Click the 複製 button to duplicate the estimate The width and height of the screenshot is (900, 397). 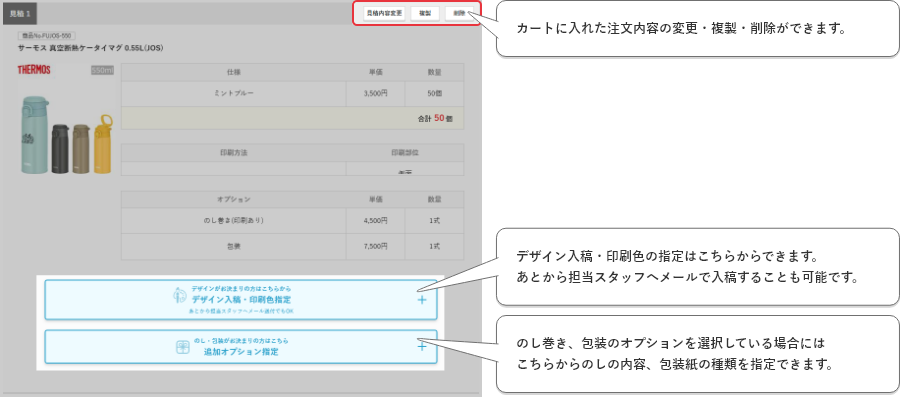[x=425, y=13]
